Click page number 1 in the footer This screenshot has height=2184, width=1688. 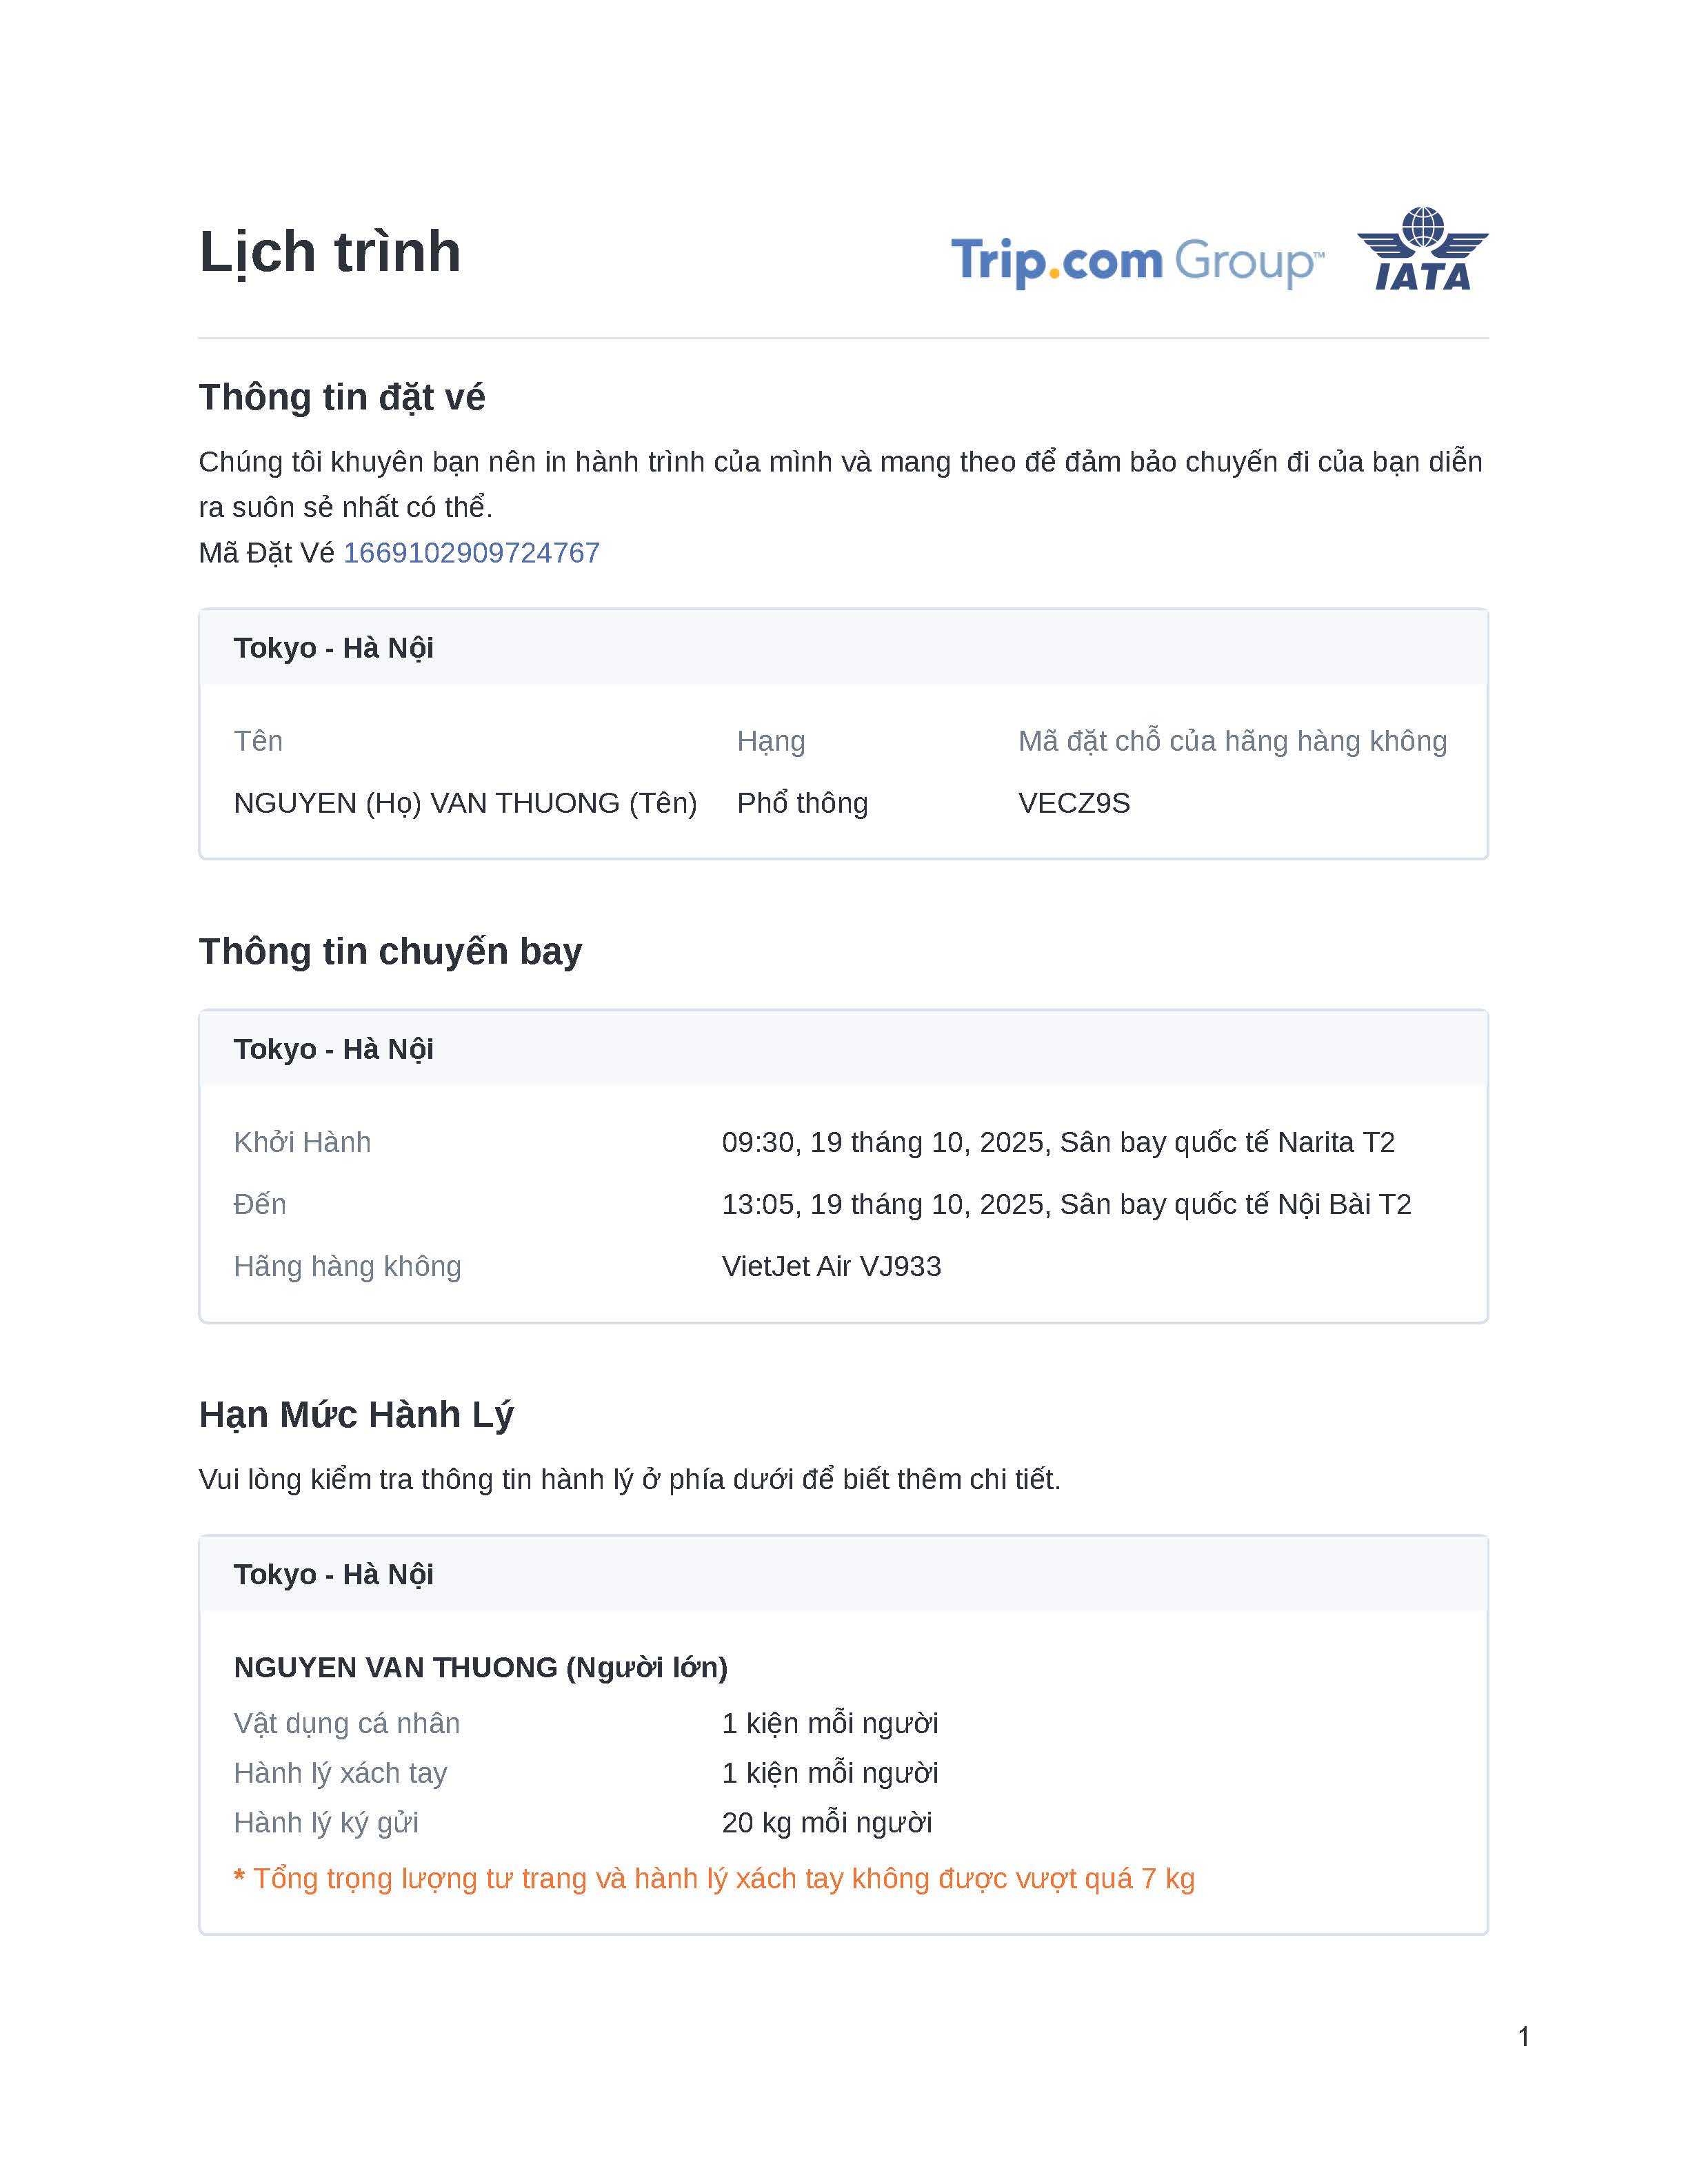coord(1523,2036)
